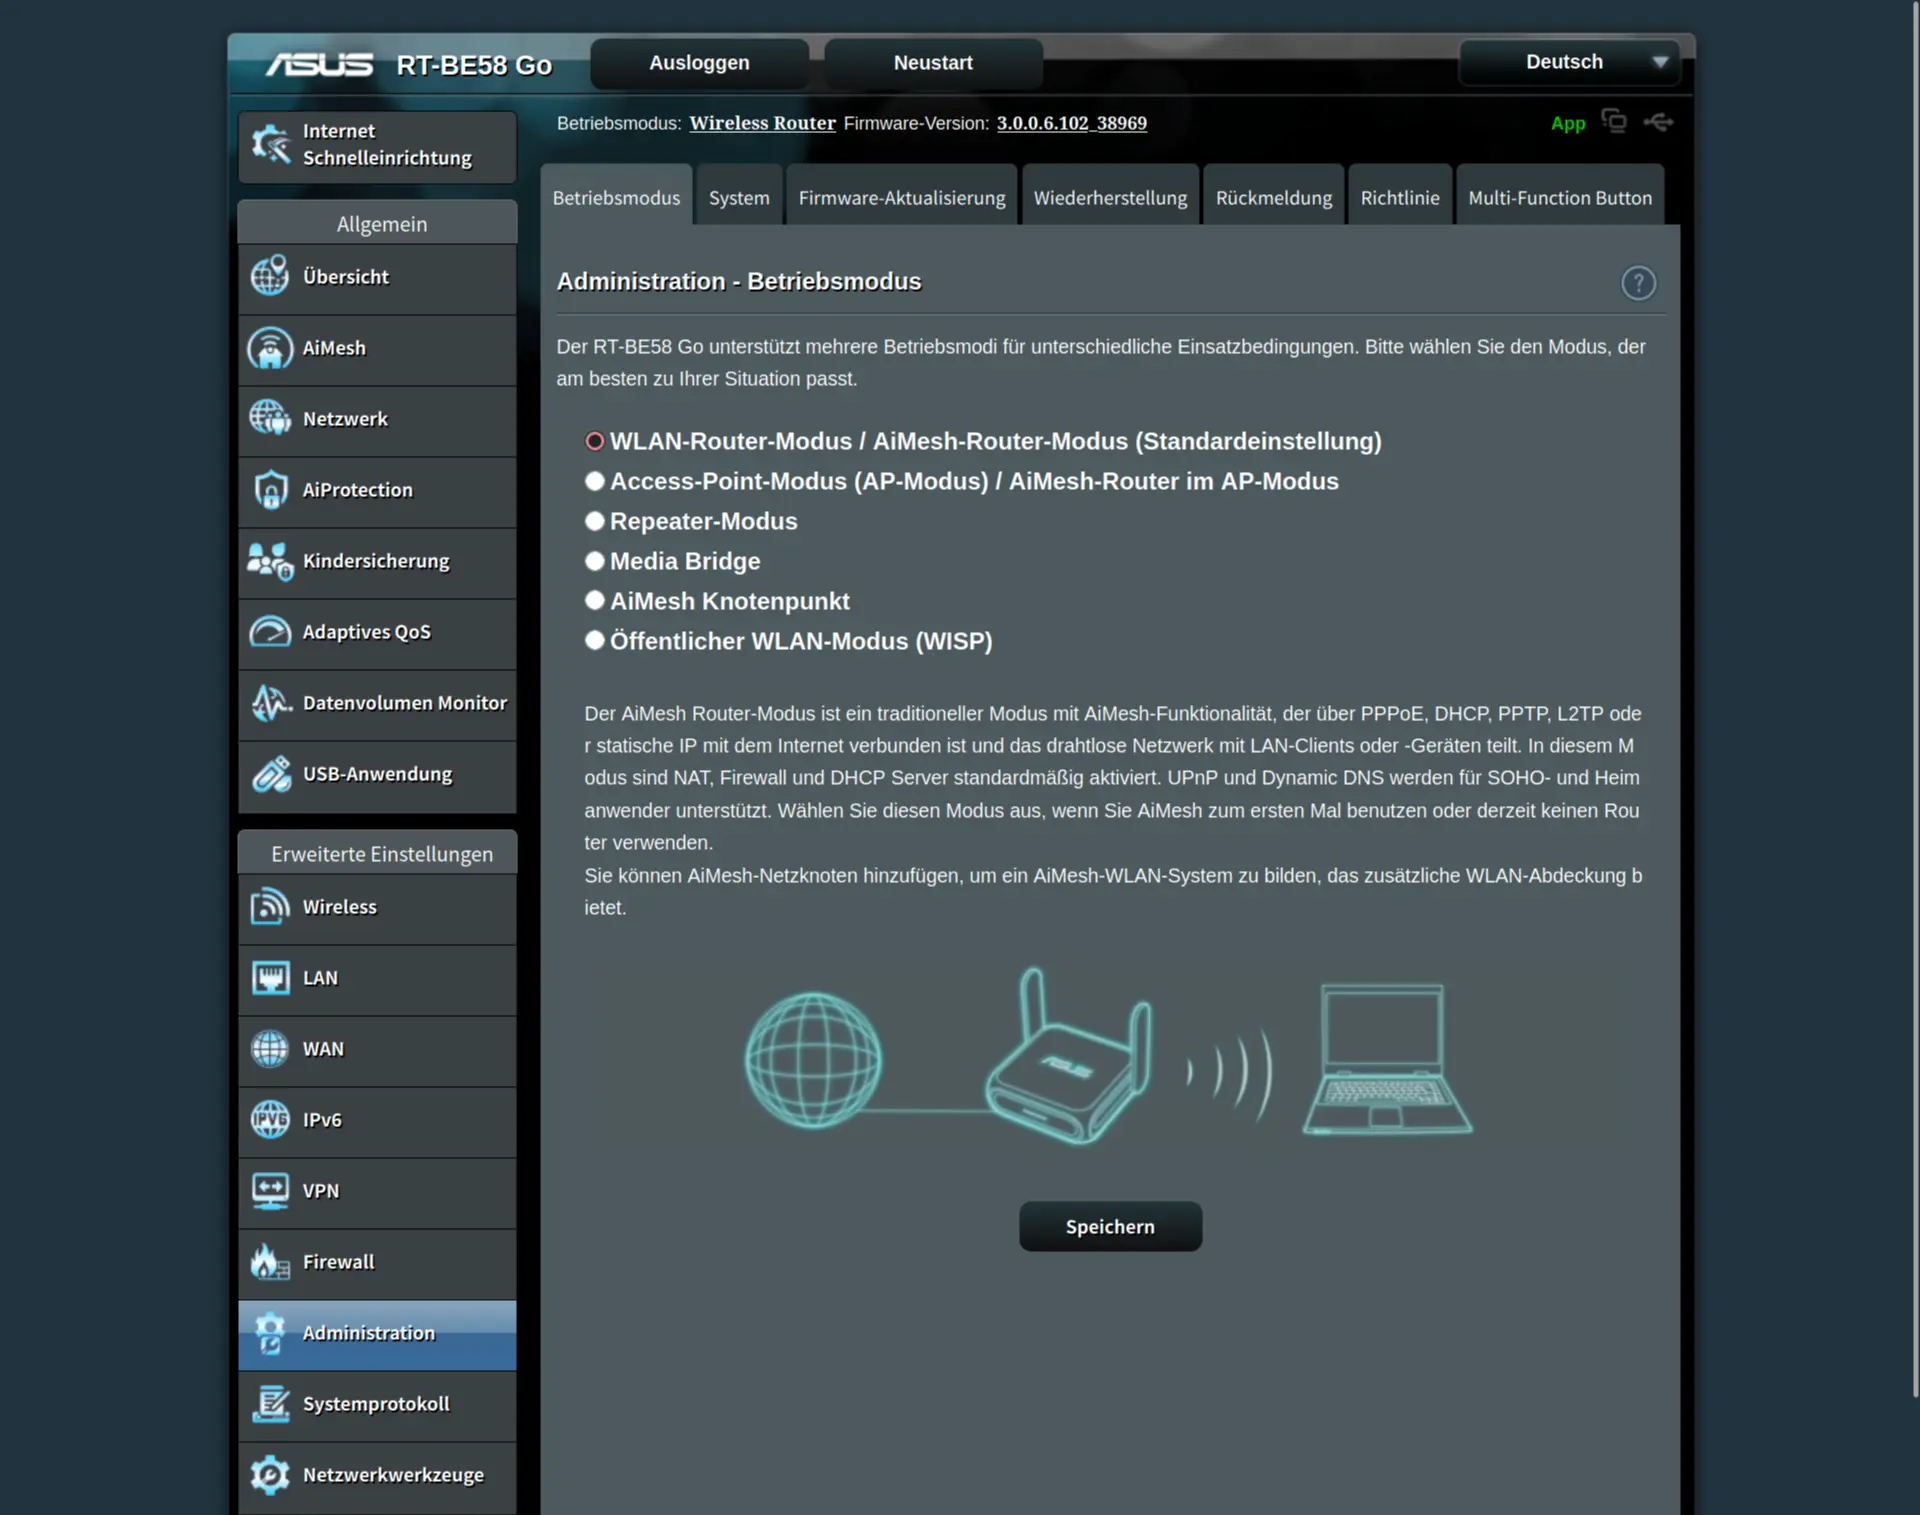
Task: Open the AiMesh sidebar icon
Action: pyautogui.click(x=270, y=349)
